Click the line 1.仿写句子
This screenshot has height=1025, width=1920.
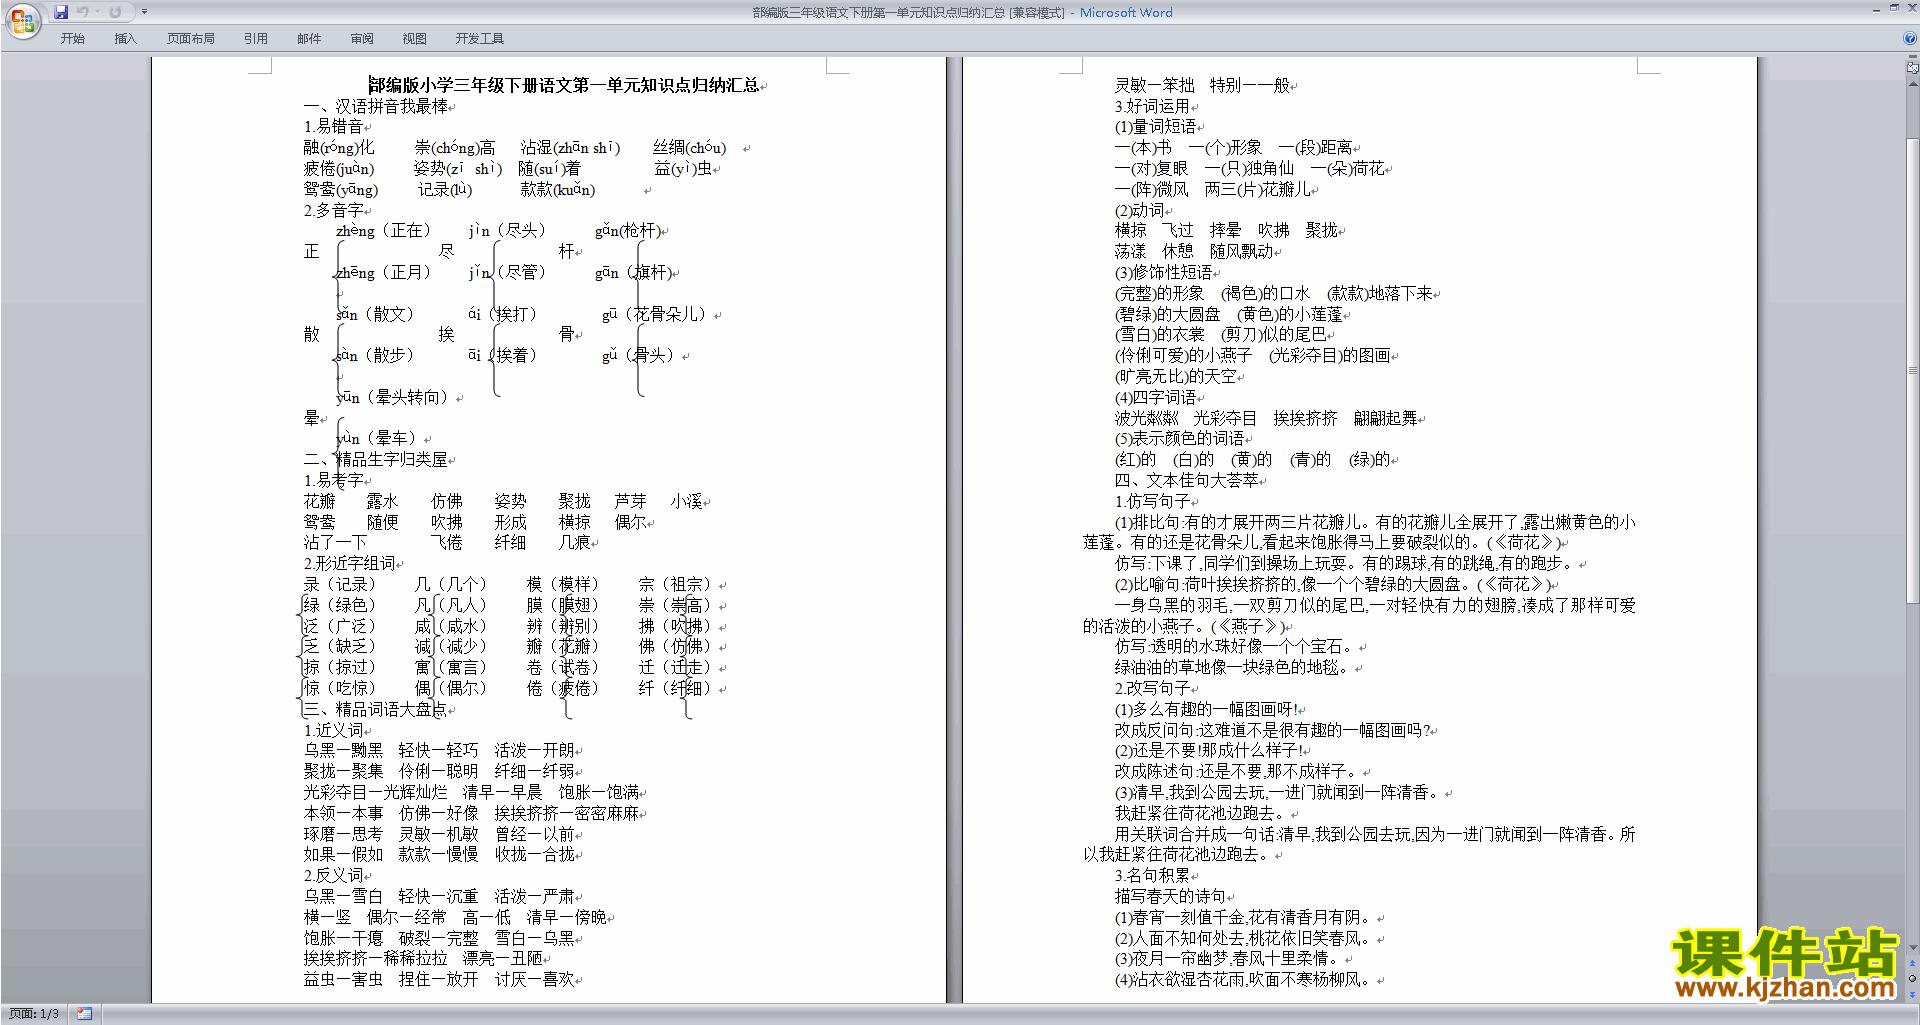(1152, 501)
